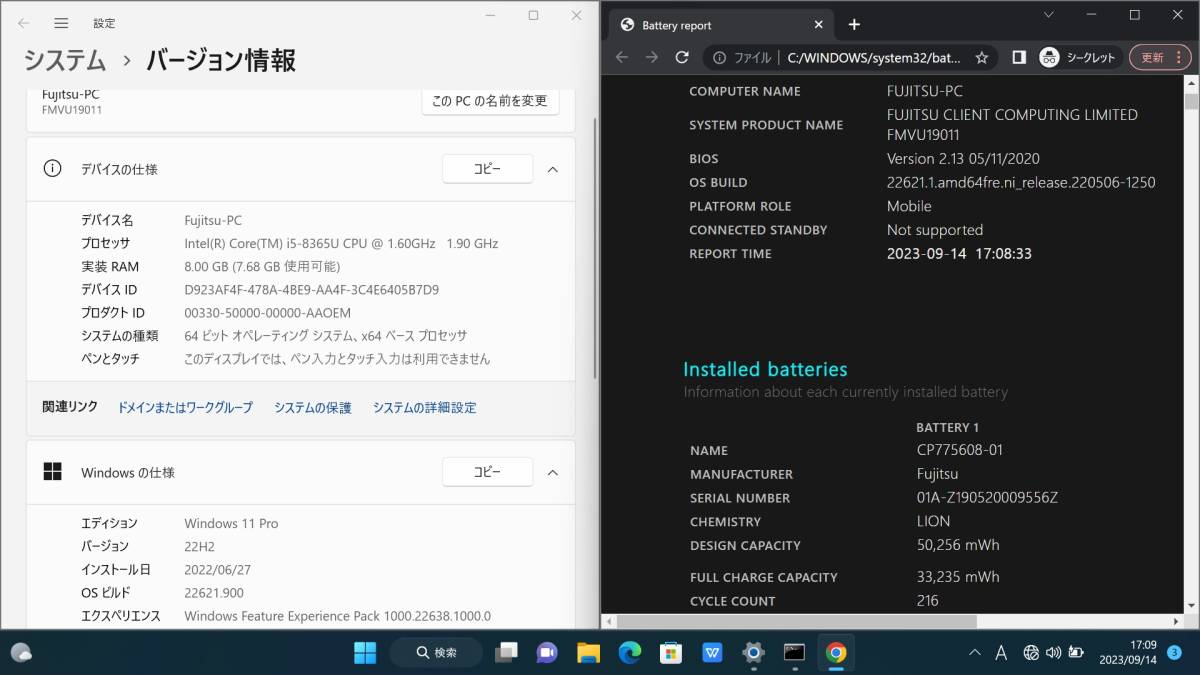This screenshot has height=675, width=1200.
Task: Open File Explorer from the taskbar
Action: pyautogui.click(x=588, y=653)
